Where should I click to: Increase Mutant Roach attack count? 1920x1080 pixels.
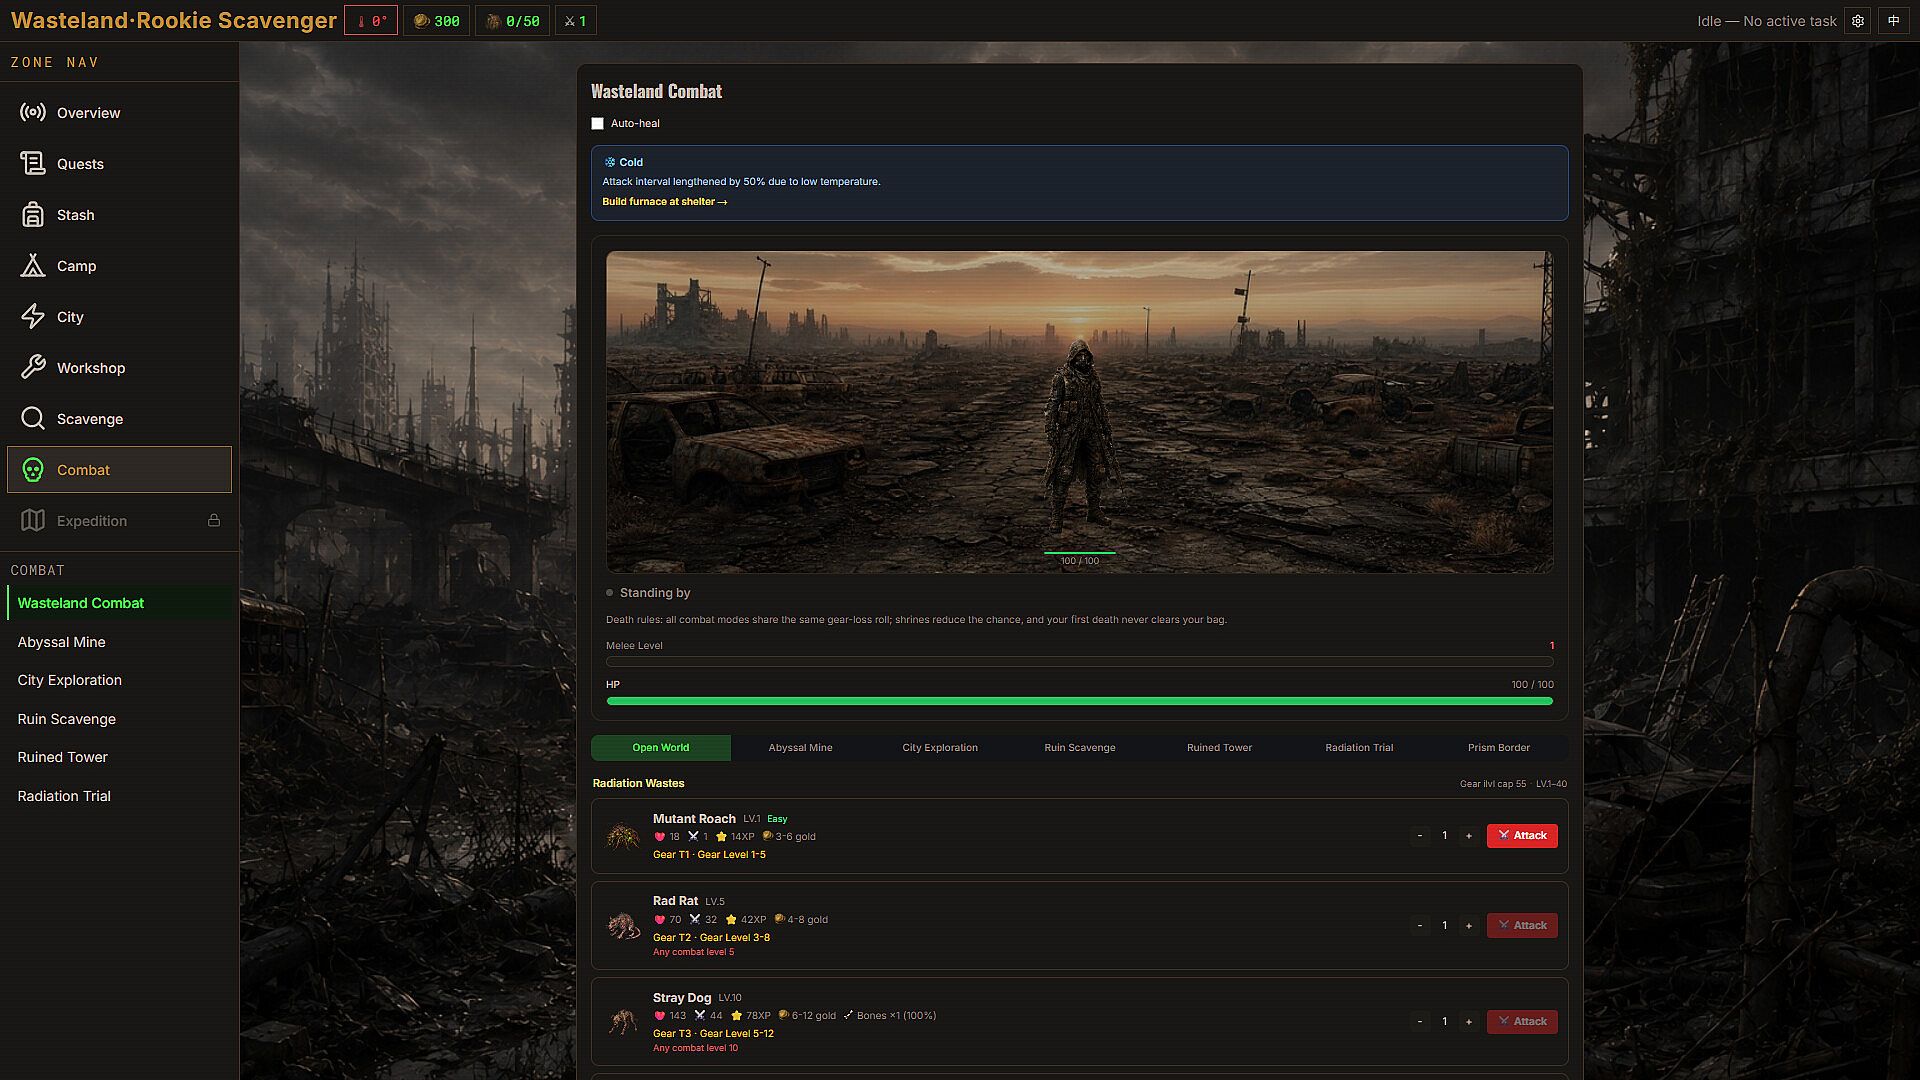pyautogui.click(x=1469, y=836)
